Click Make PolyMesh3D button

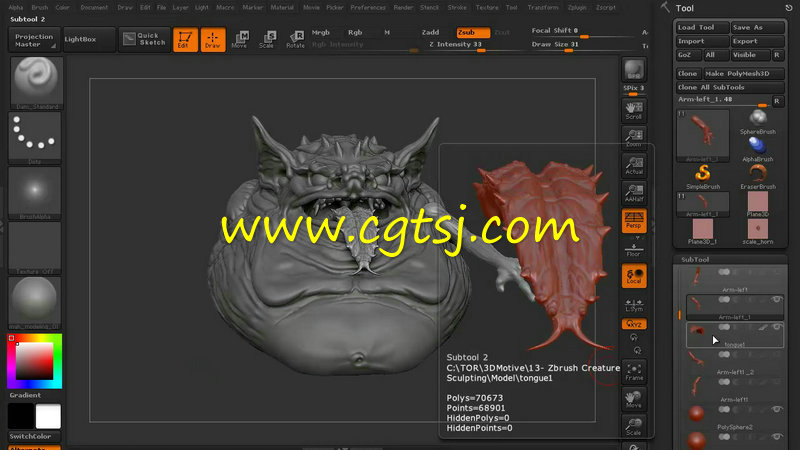tap(743, 73)
